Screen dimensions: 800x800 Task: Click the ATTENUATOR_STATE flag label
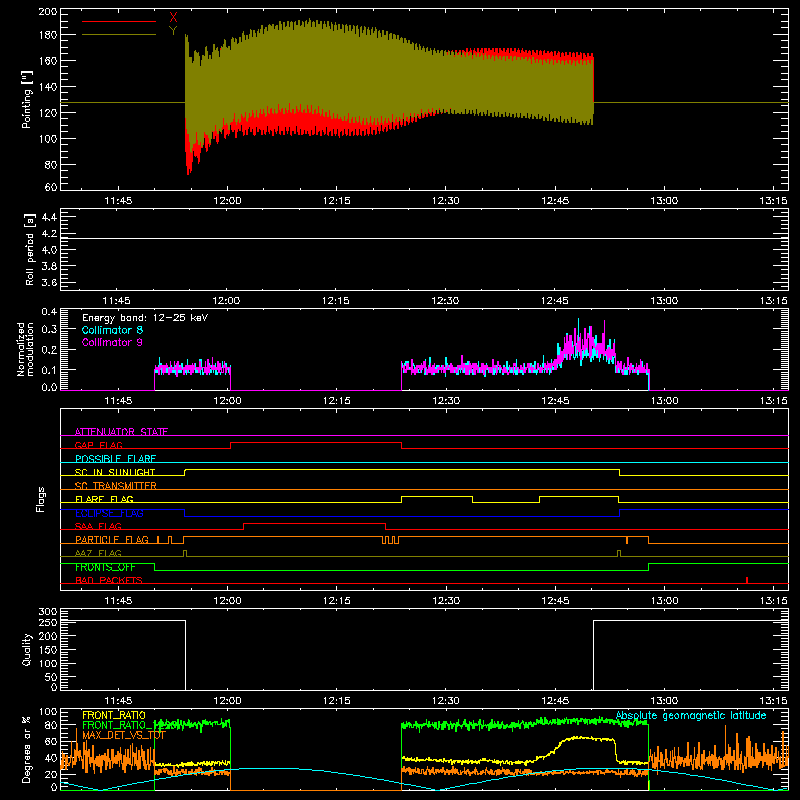[x=121, y=432]
